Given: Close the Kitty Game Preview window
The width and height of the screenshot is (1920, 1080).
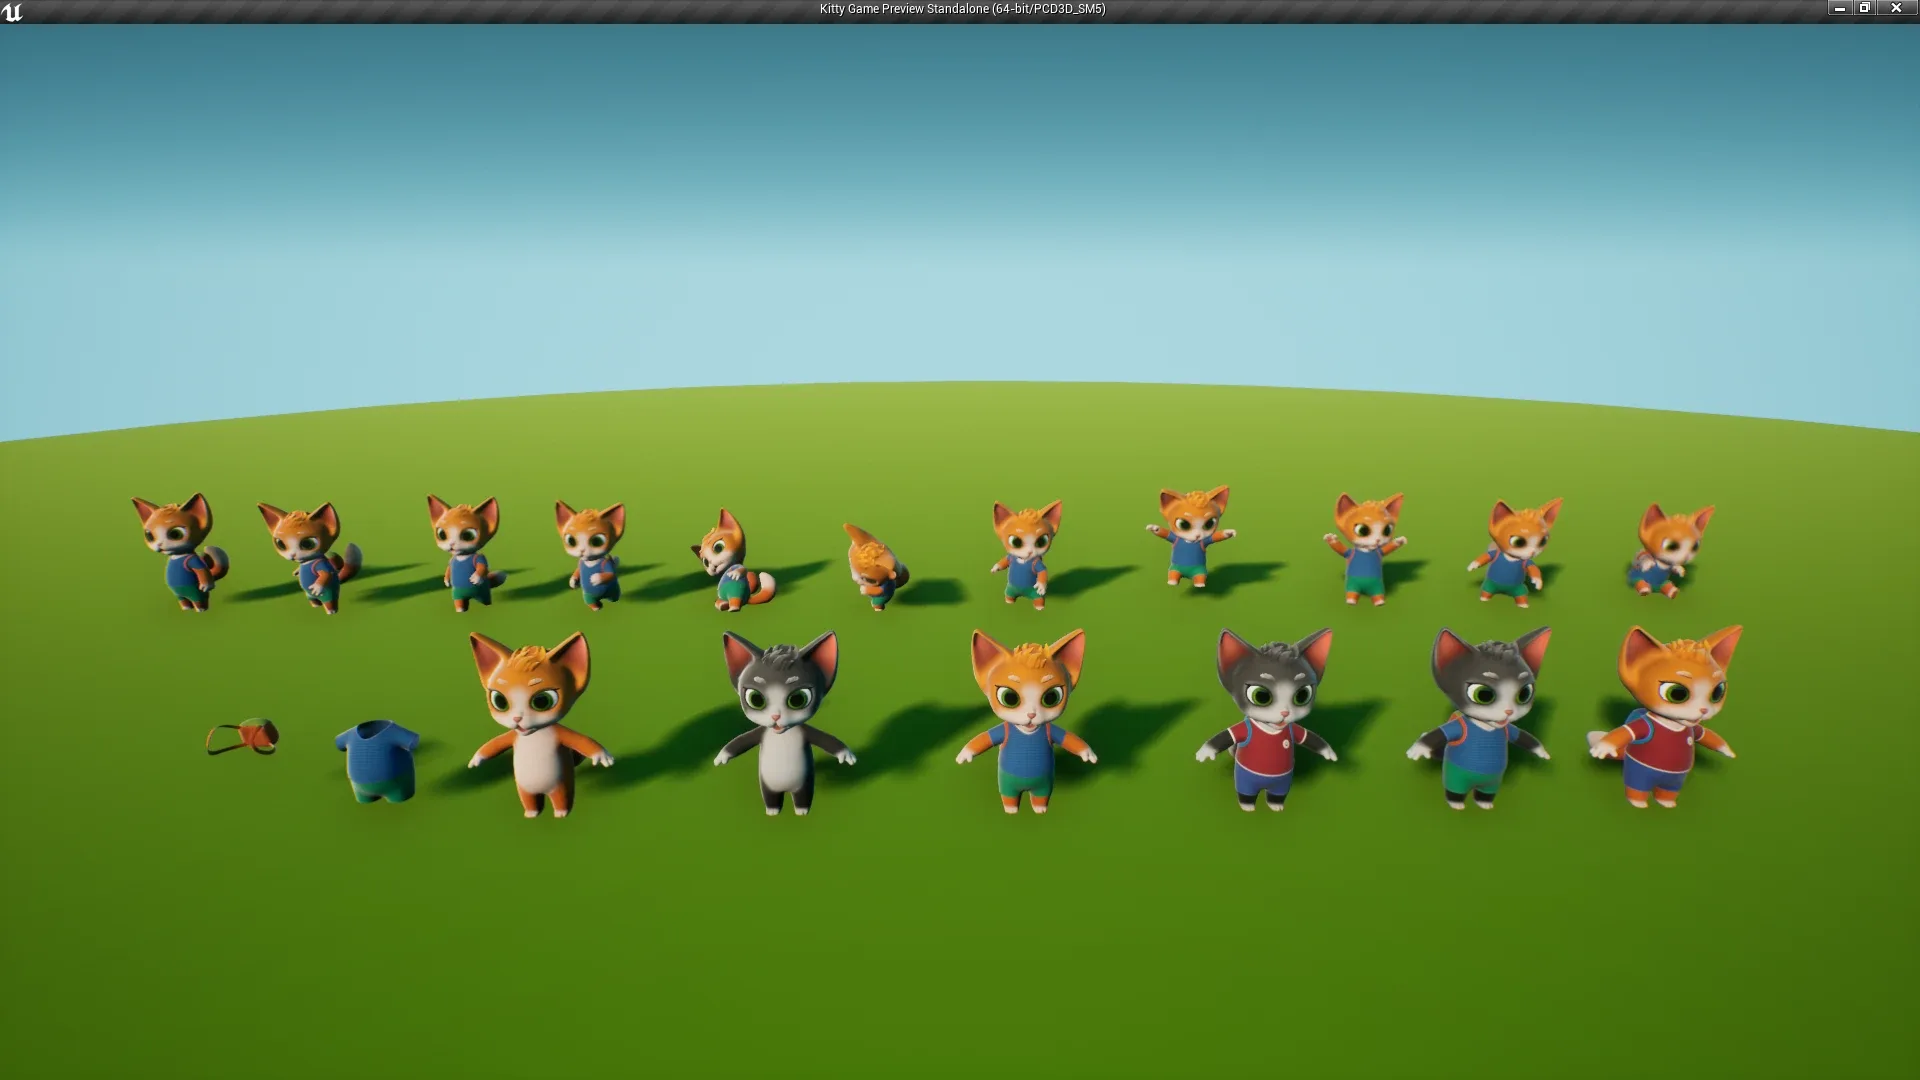Looking at the screenshot, I should [1896, 8].
